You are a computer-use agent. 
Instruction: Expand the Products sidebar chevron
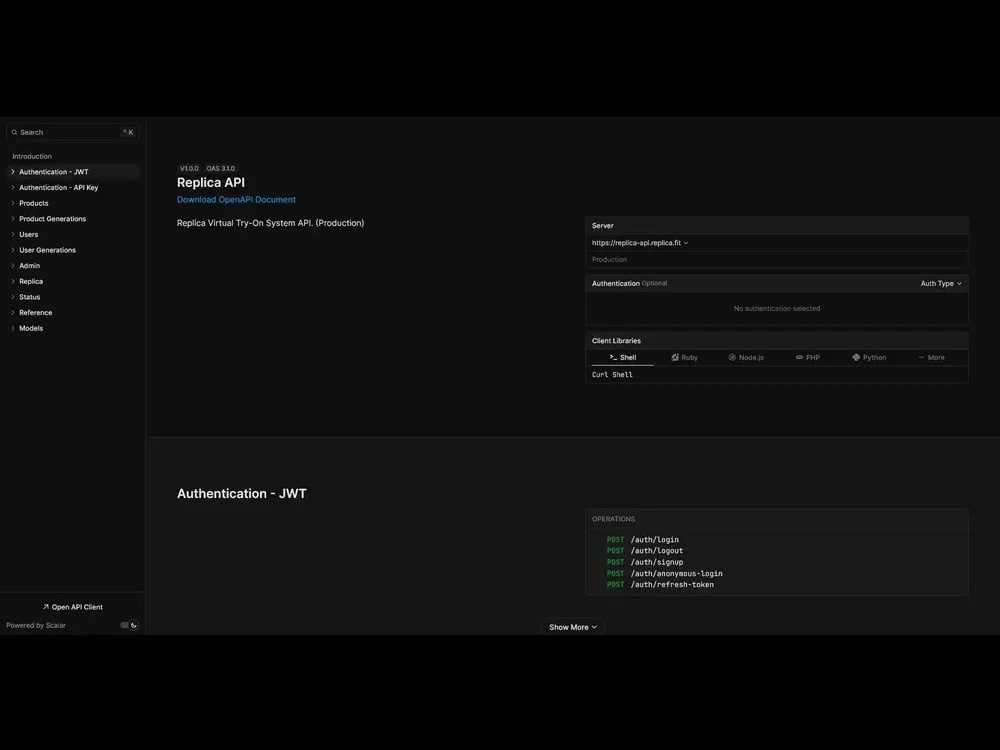coord(13,203)
